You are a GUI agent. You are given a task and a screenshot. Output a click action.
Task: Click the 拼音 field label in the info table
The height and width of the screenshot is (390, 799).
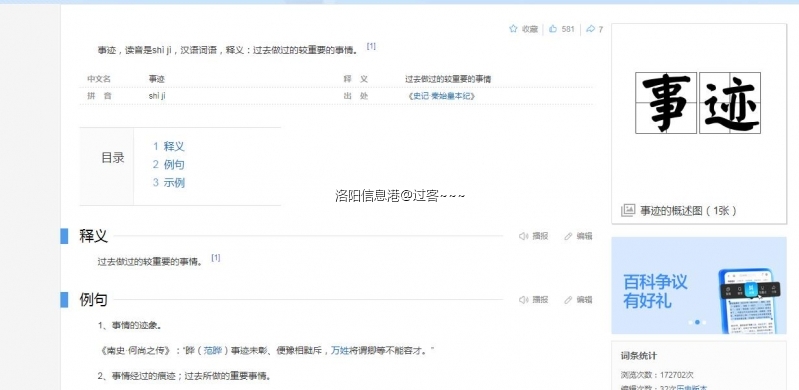pos(99,96)
